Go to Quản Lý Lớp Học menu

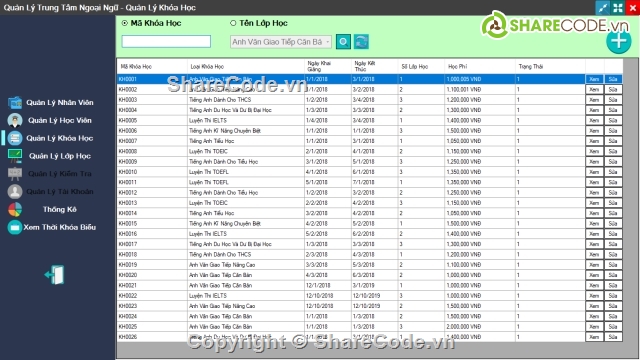(60, 156)
